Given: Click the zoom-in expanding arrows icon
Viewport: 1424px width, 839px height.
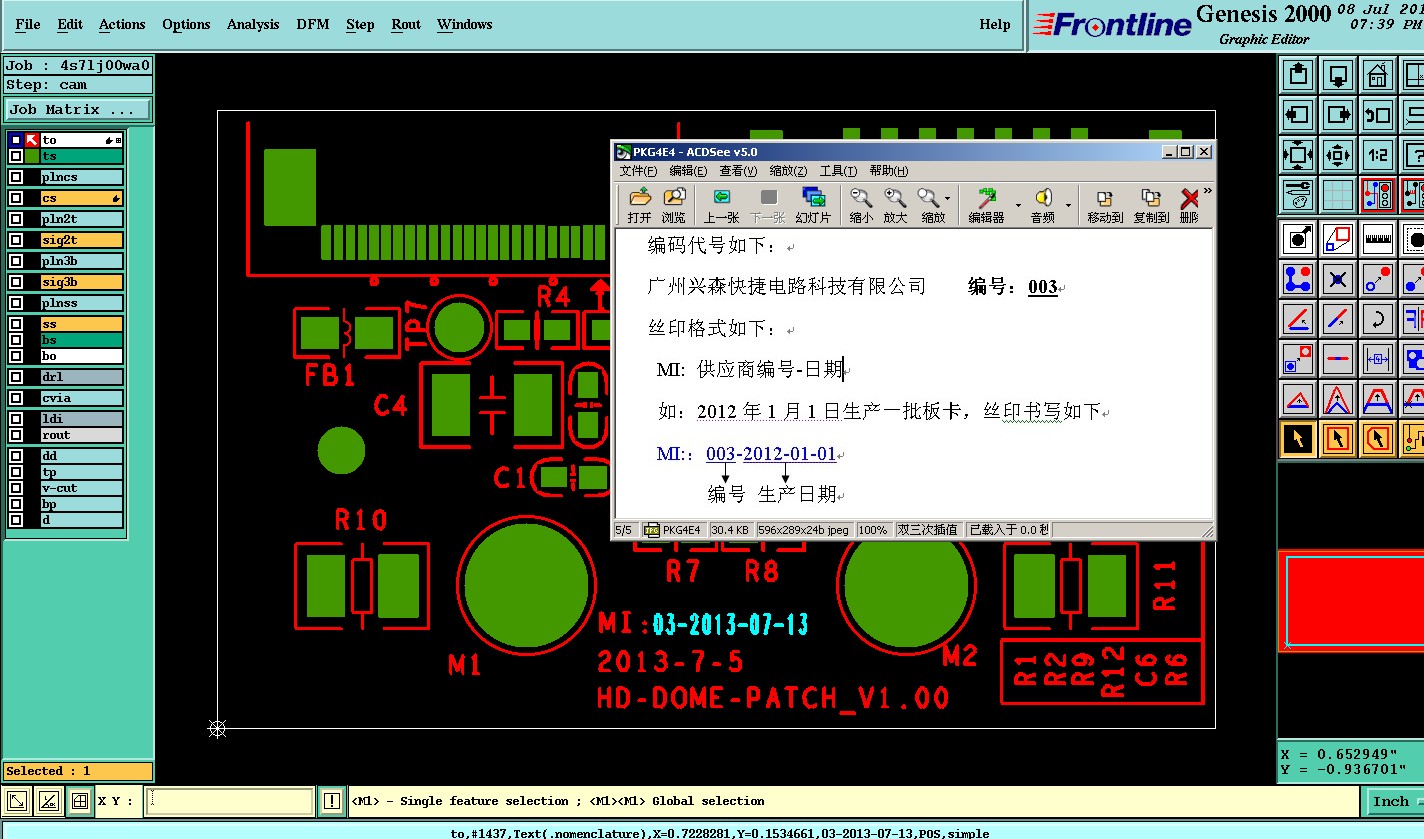Looking at the screenshot, I should (1298, 154).
